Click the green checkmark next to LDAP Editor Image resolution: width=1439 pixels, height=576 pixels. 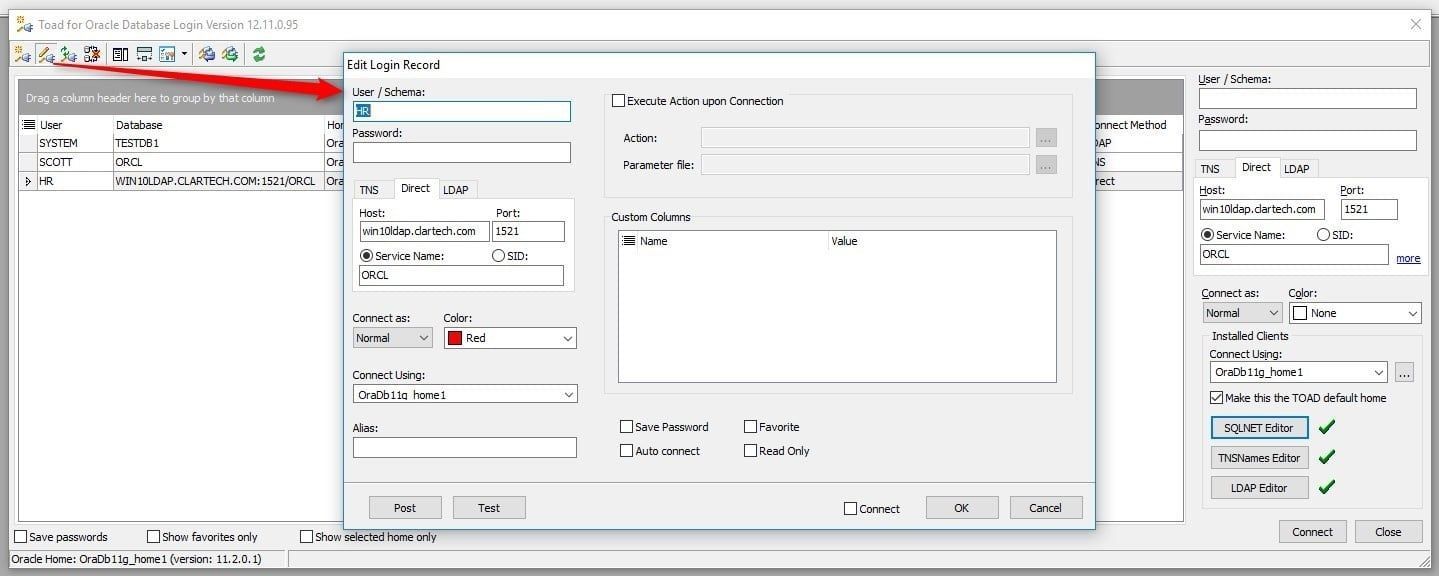click(1326, 487)
